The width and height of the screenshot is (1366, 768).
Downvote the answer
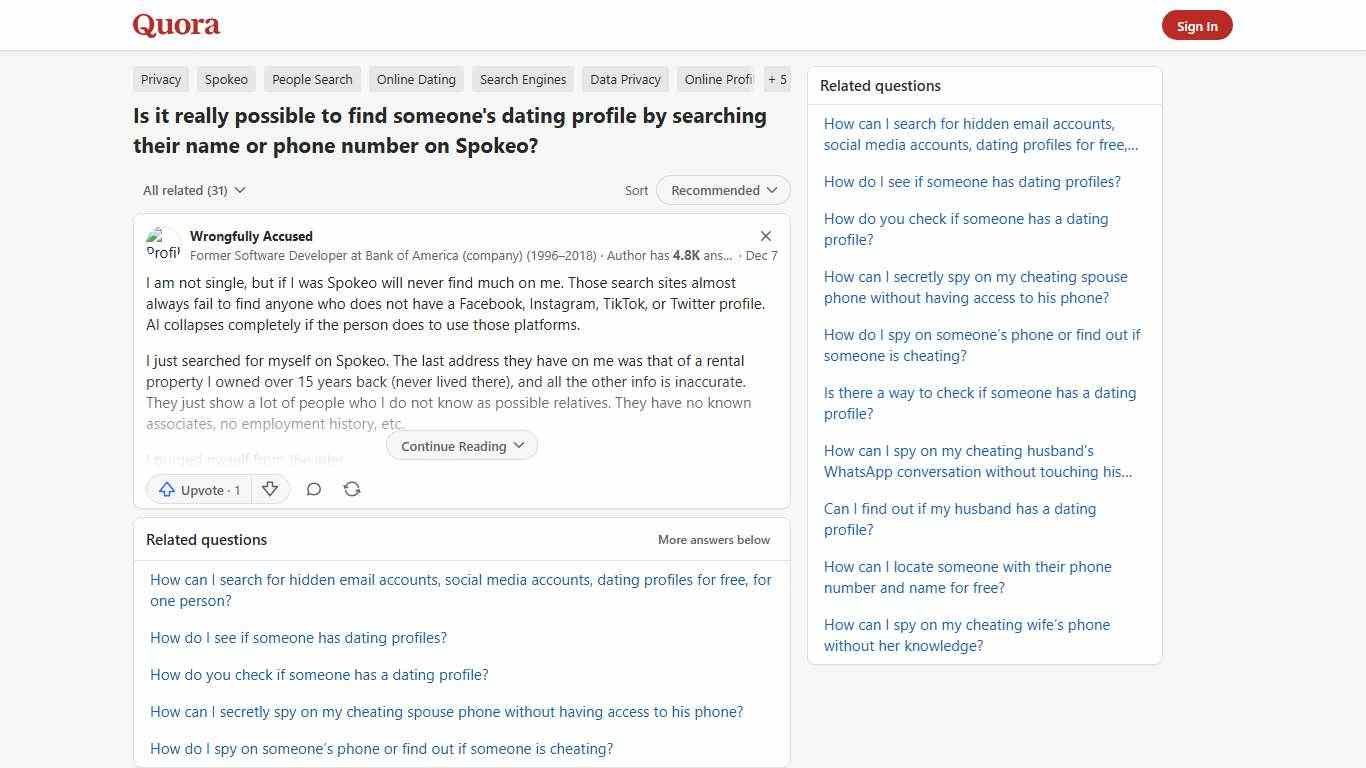pyautogui.click(x=270, y=489)
